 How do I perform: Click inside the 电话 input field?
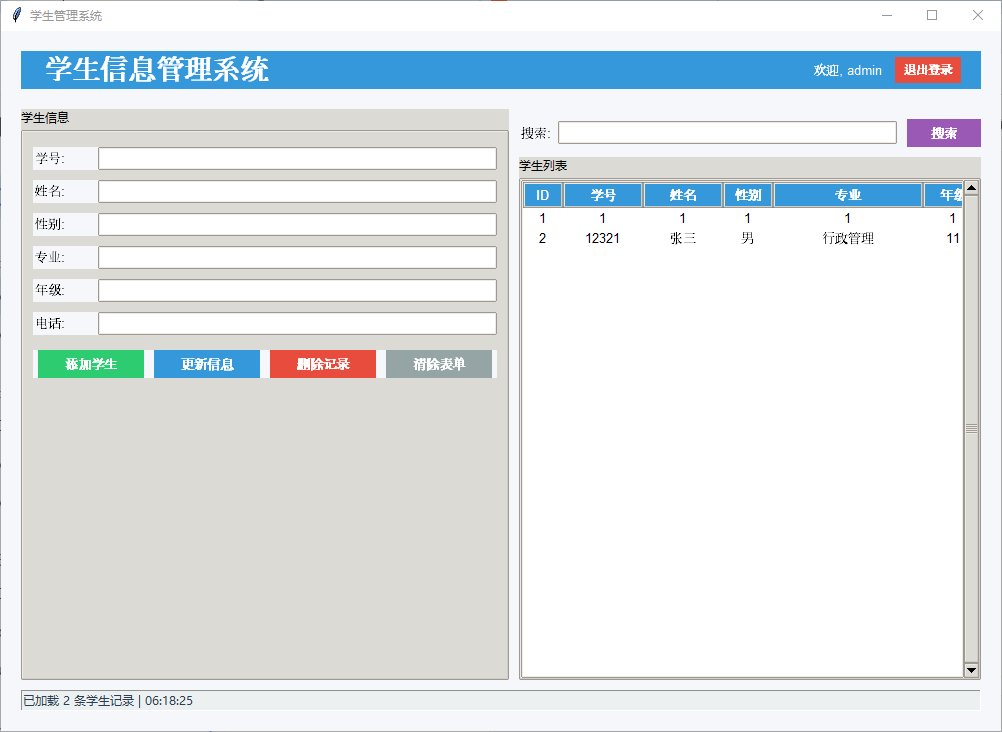(296, 323)
